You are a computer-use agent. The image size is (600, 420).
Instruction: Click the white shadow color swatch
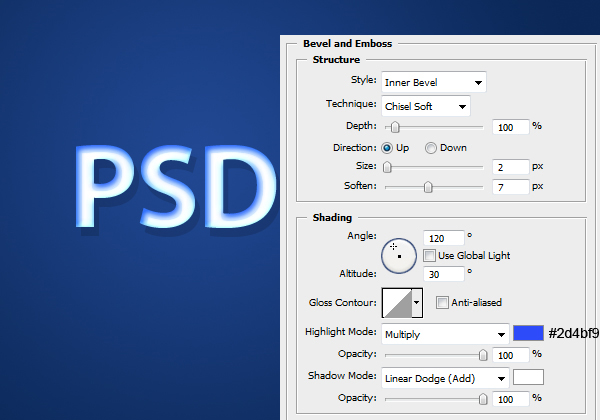coord(528,377)
